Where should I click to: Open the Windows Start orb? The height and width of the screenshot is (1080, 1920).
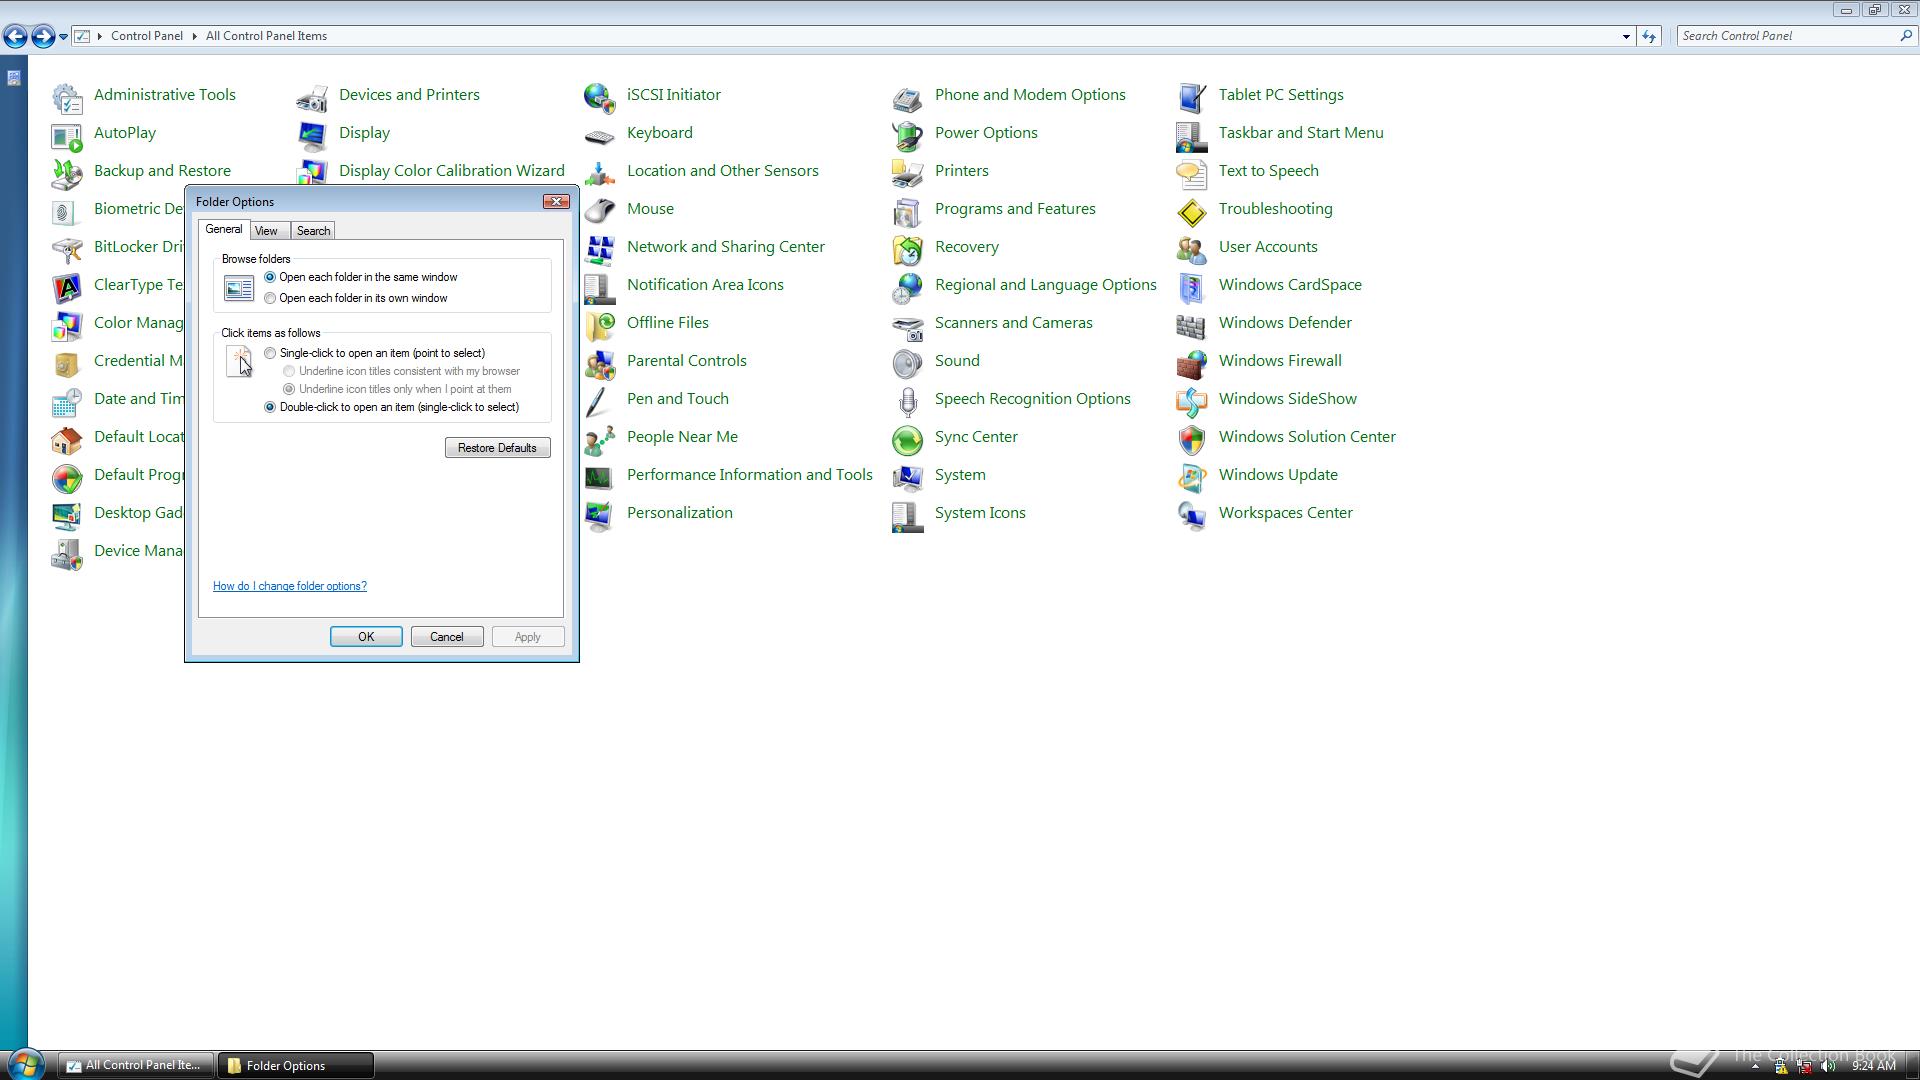coord(25,1064)
